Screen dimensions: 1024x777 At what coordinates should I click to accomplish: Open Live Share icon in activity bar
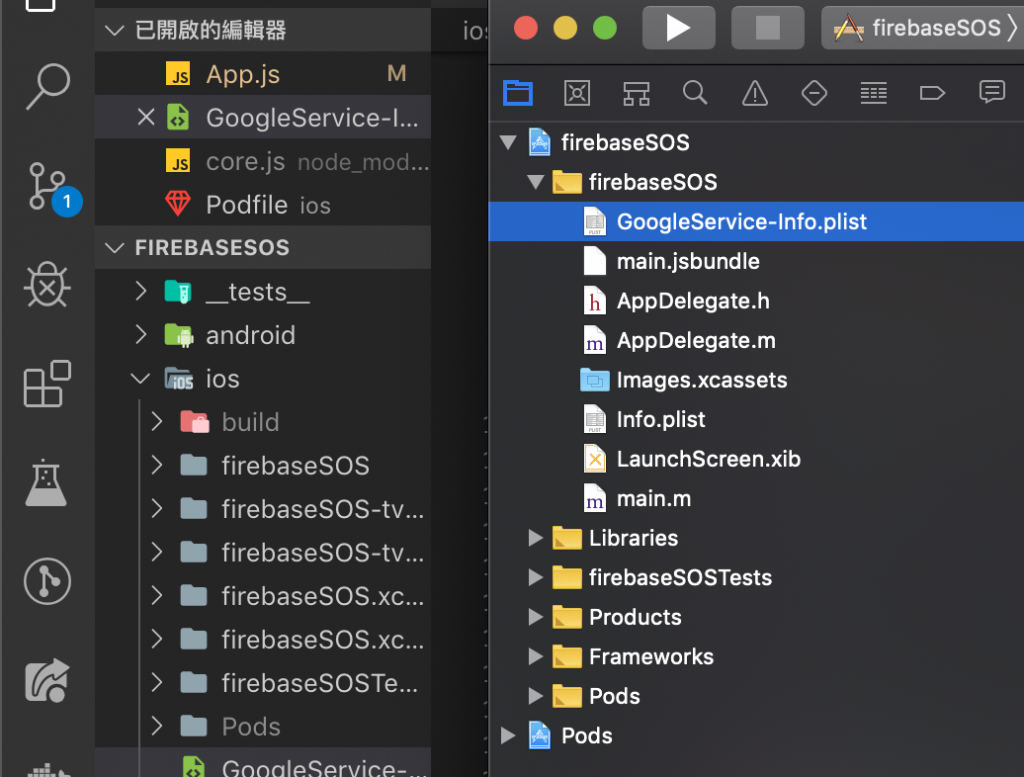(x=47, y=680)
